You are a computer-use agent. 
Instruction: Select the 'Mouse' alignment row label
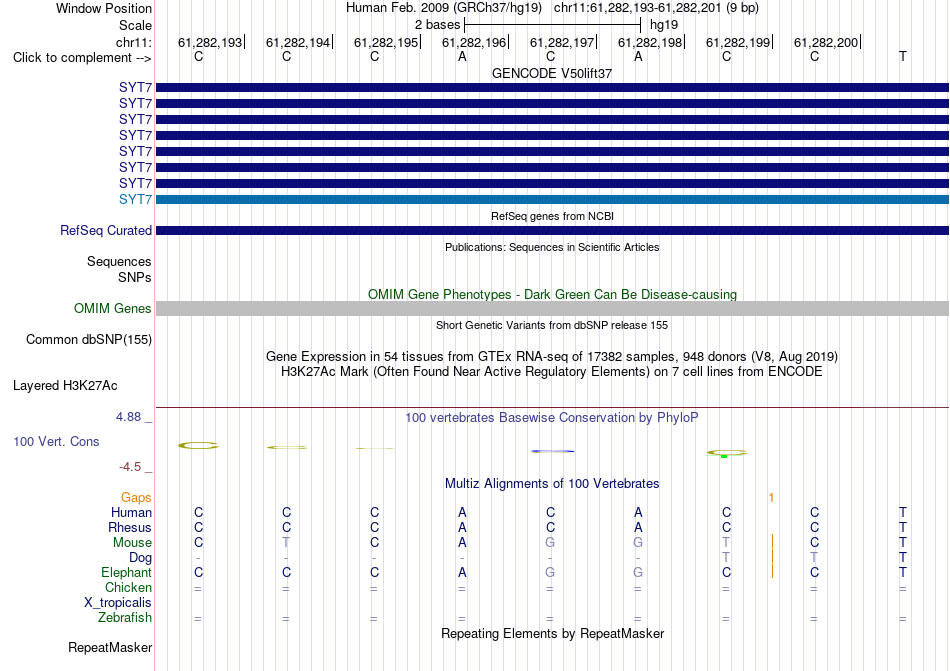(x=132, y=543)
